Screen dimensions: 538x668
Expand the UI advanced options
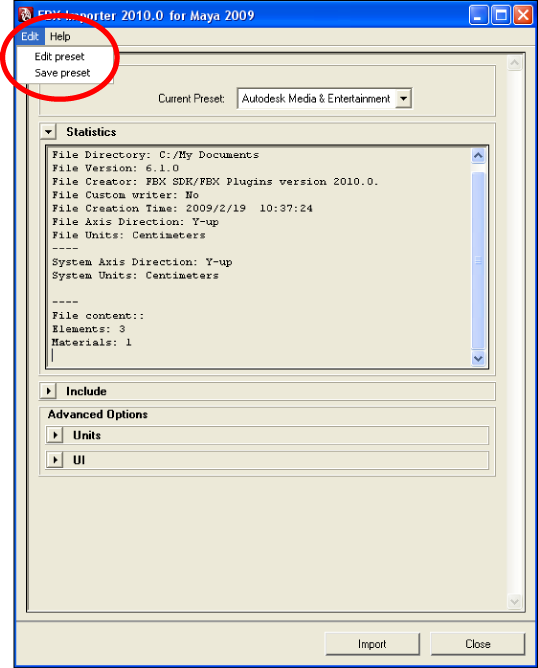point(55,460)
